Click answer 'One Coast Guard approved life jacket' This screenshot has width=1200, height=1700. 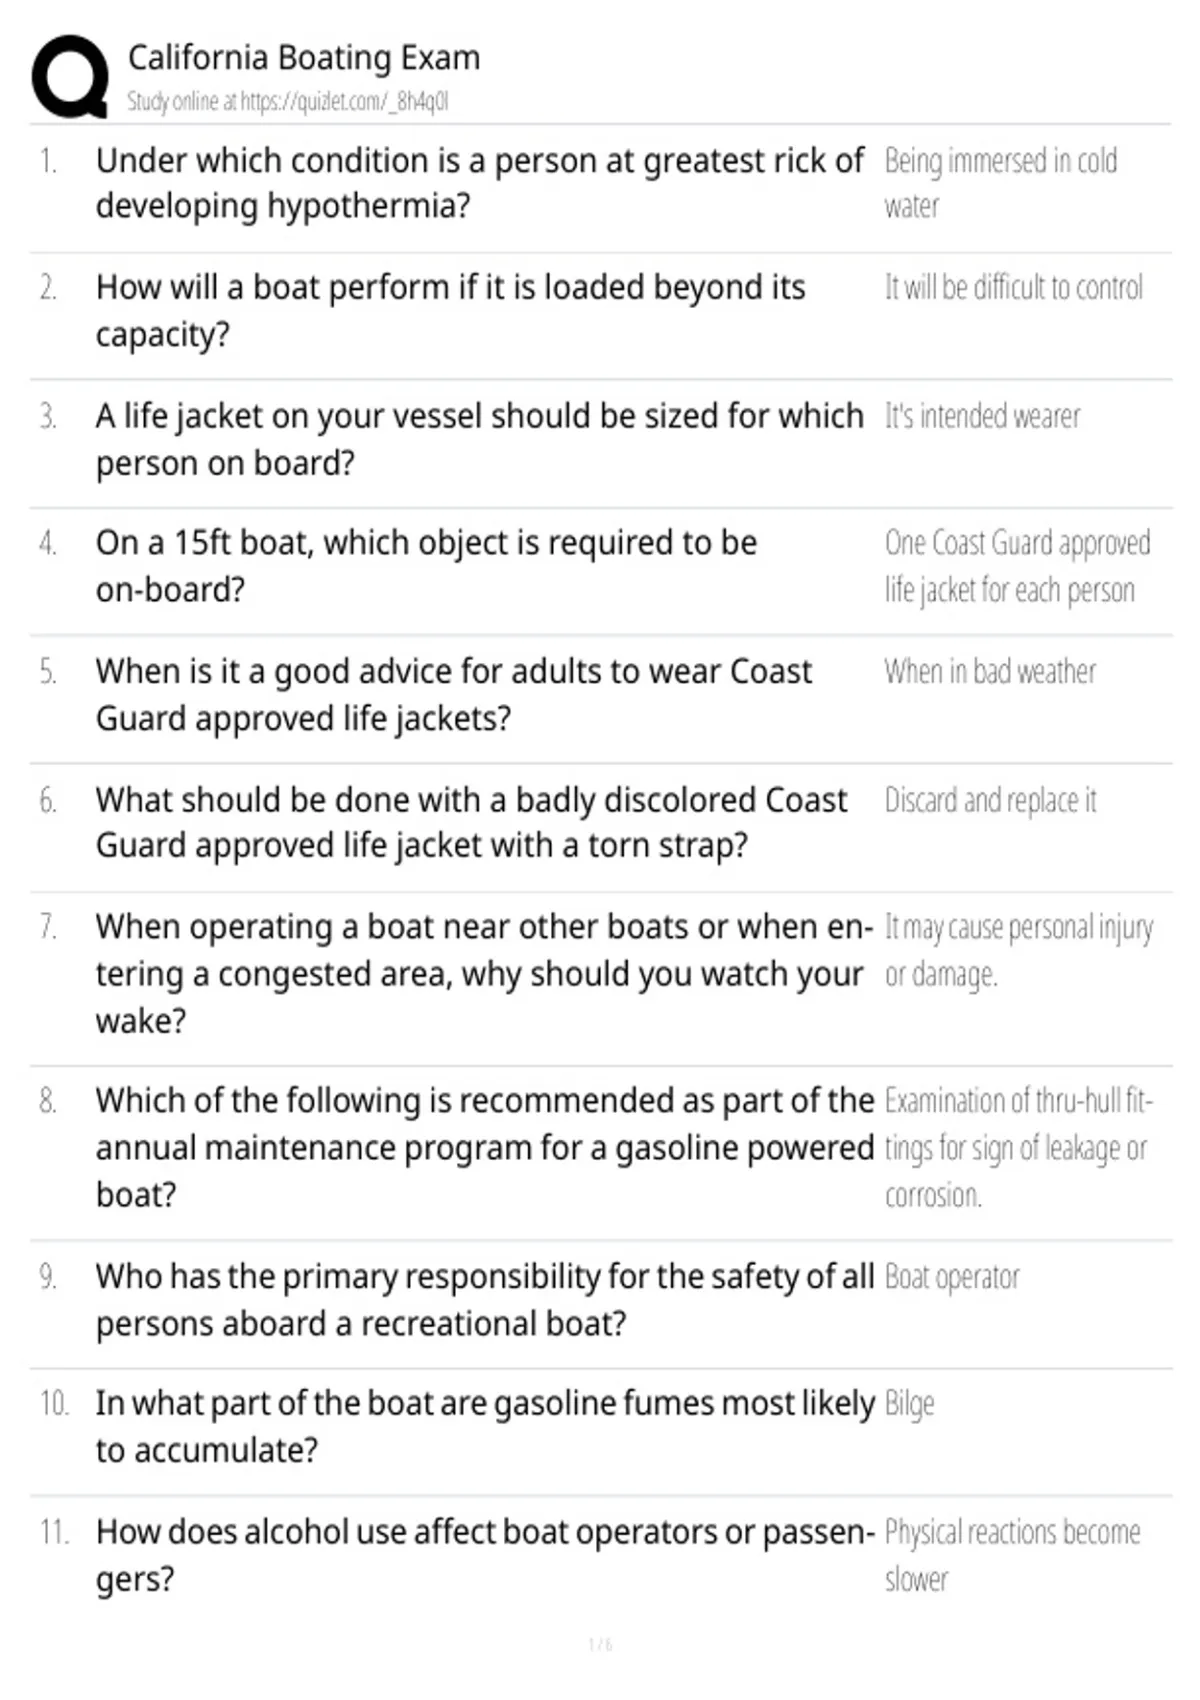1018,566
